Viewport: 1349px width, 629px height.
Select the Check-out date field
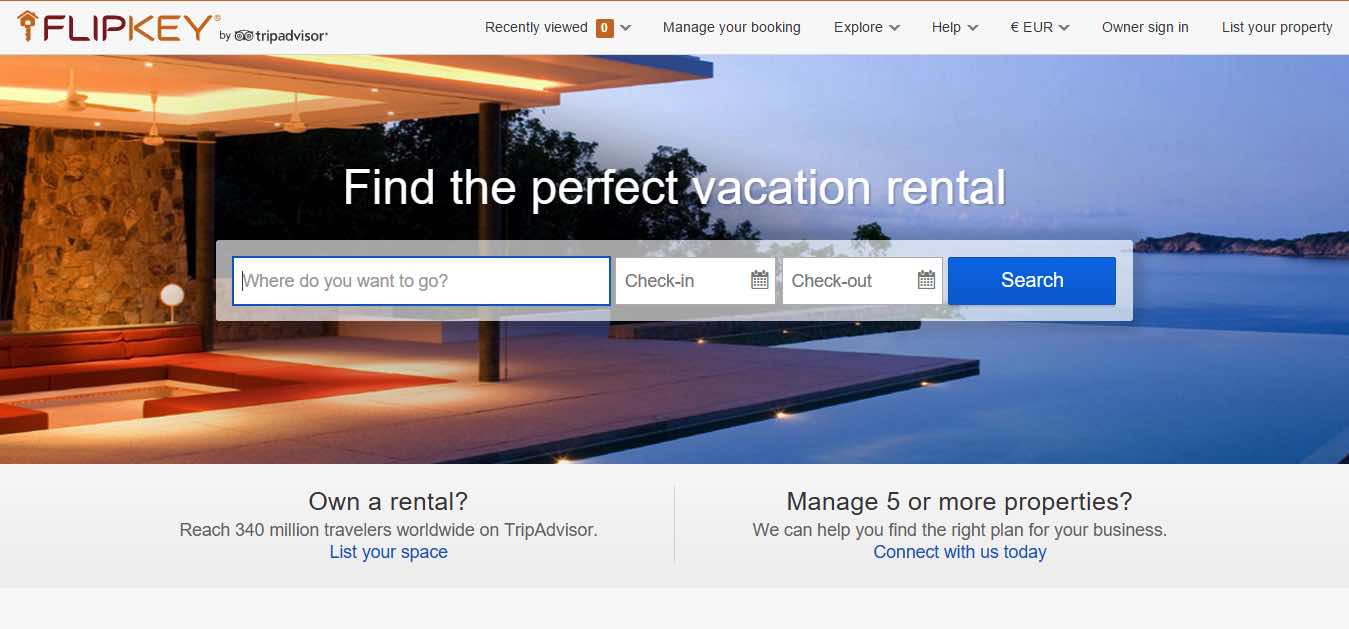point(862,281)
